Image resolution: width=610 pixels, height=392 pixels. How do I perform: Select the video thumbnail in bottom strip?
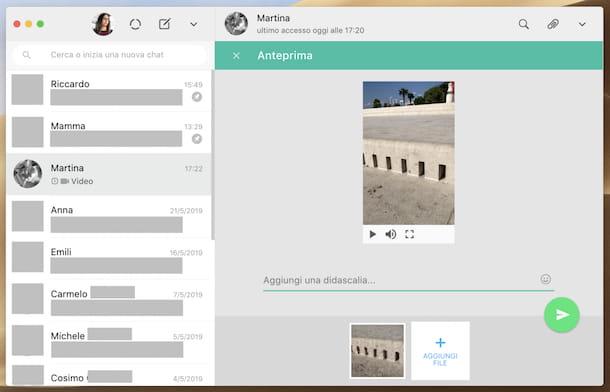click(377, 351)
